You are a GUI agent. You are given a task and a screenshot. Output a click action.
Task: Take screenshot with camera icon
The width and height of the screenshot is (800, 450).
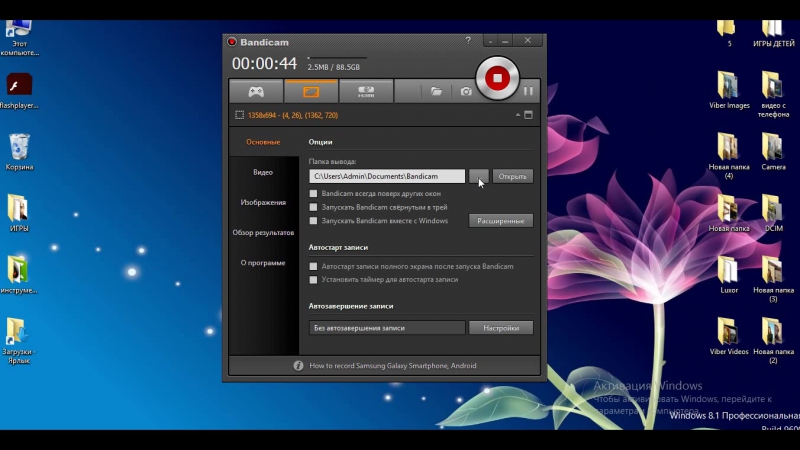[466, 91]
